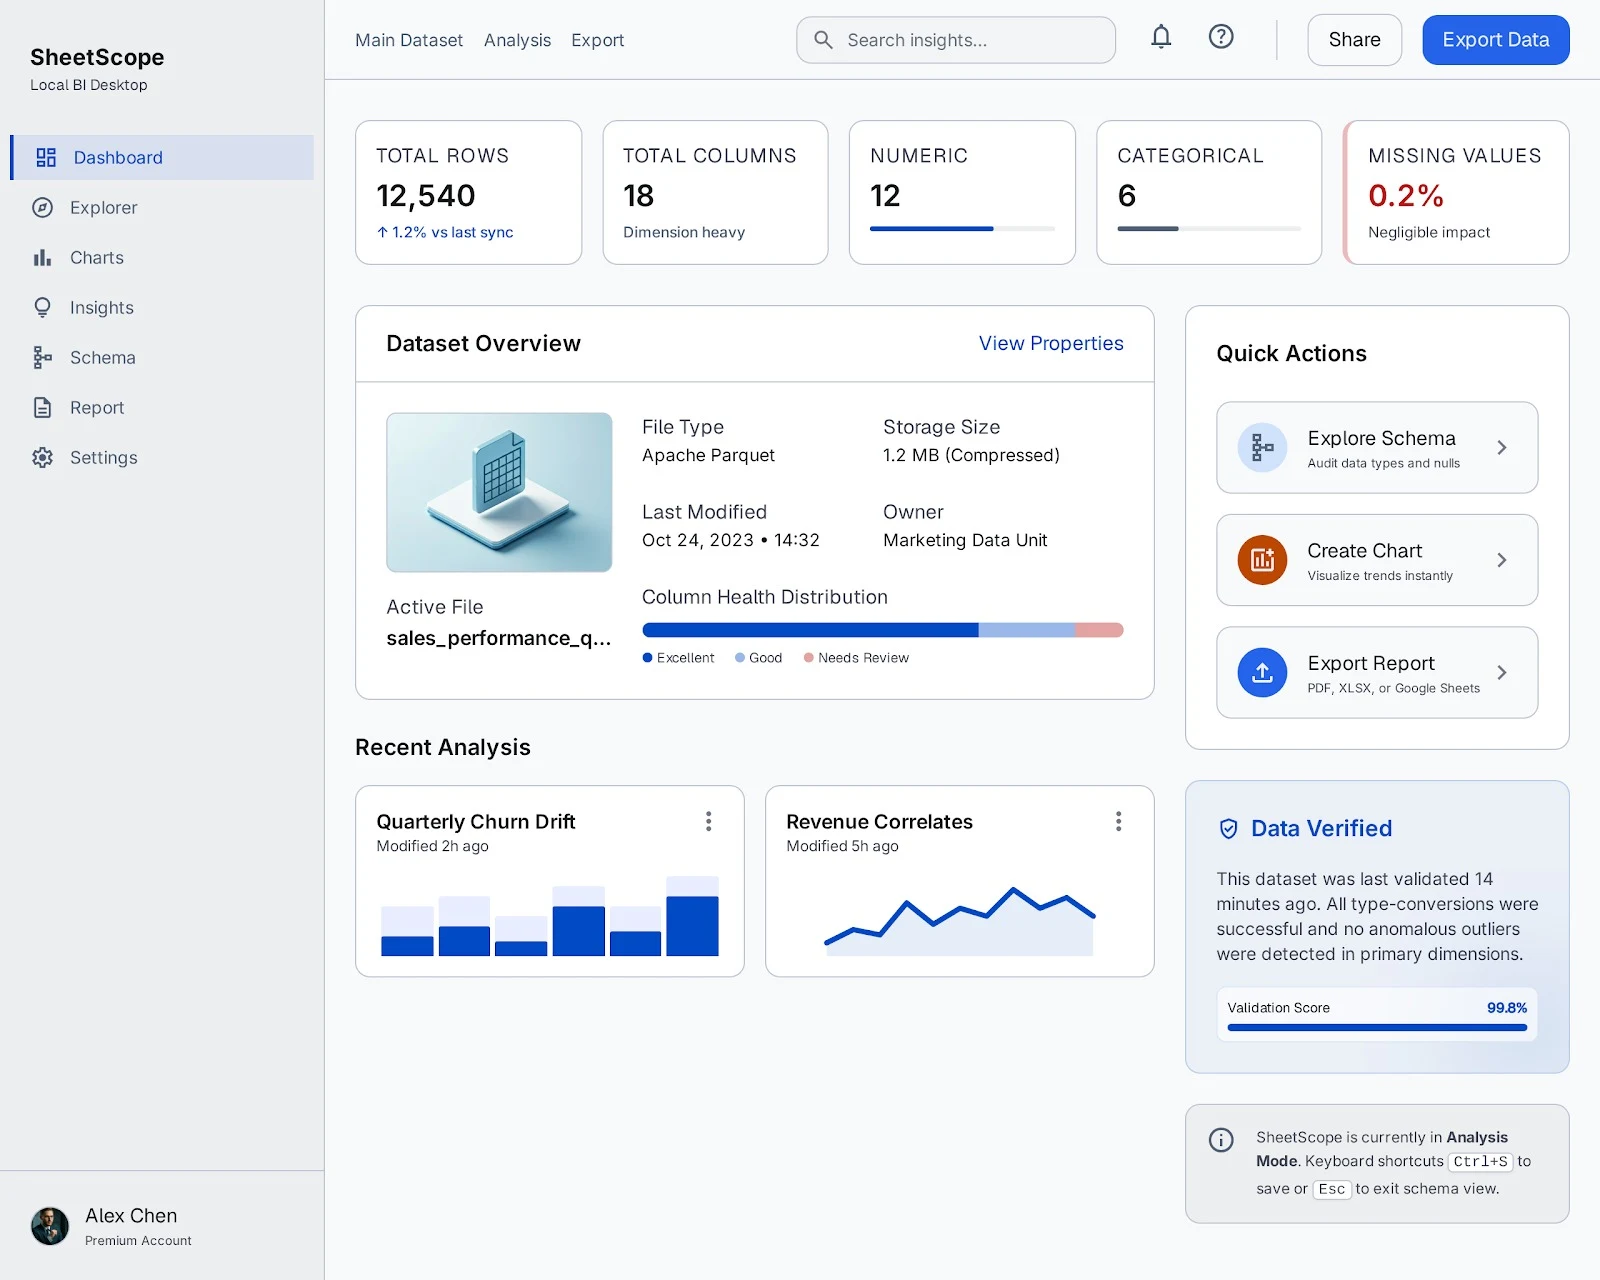This screenshot has width=1600, height=1280.
Task: Focus the Search insights field
Action: (x=956, y=40)
